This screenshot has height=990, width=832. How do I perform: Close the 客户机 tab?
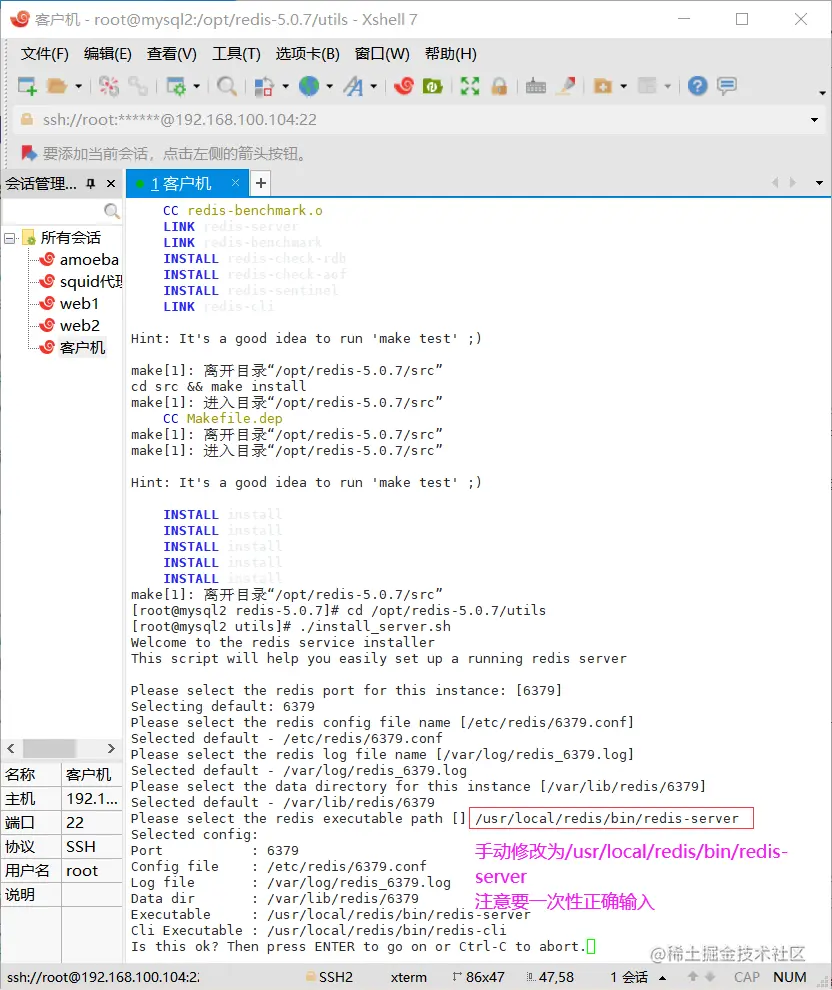pos(235,182)
